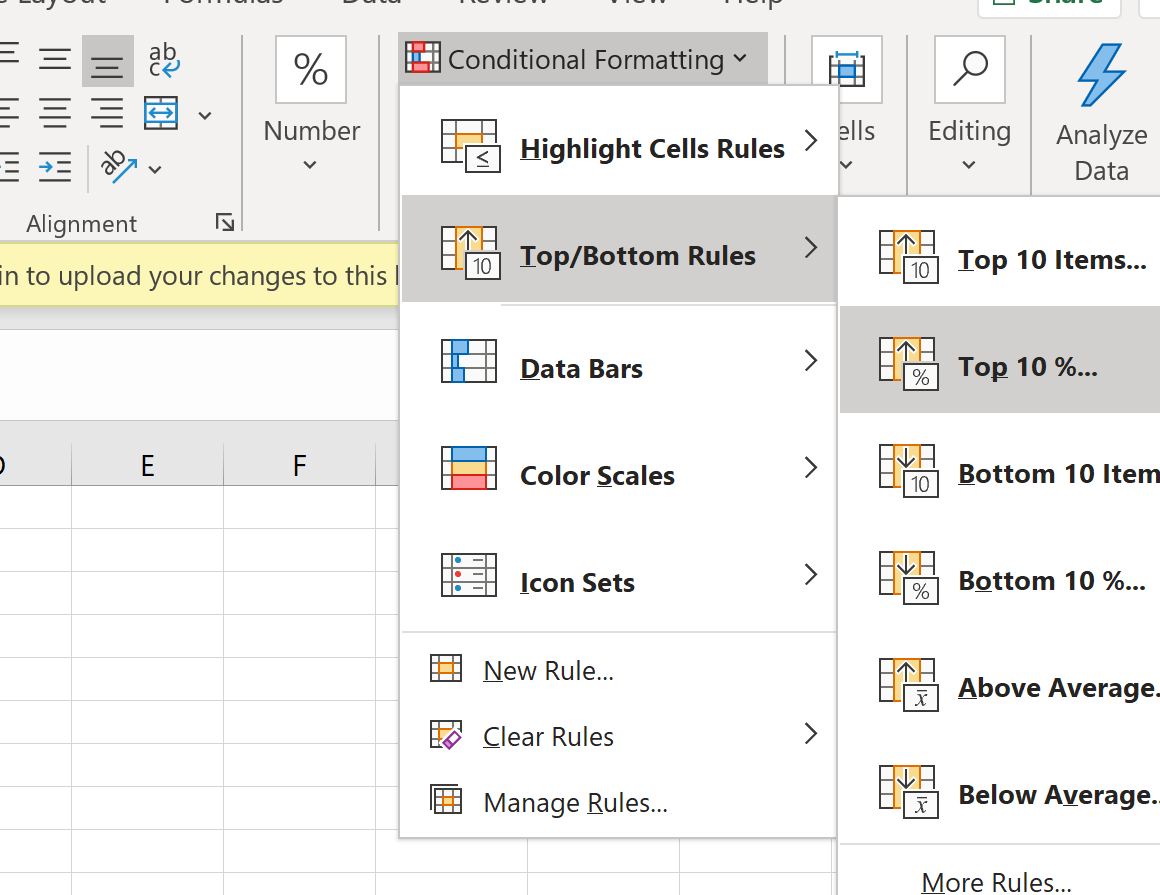Open the Clear Rules submenu
The width and height of the screenshot is (1160, 895).
pos(619,736)
